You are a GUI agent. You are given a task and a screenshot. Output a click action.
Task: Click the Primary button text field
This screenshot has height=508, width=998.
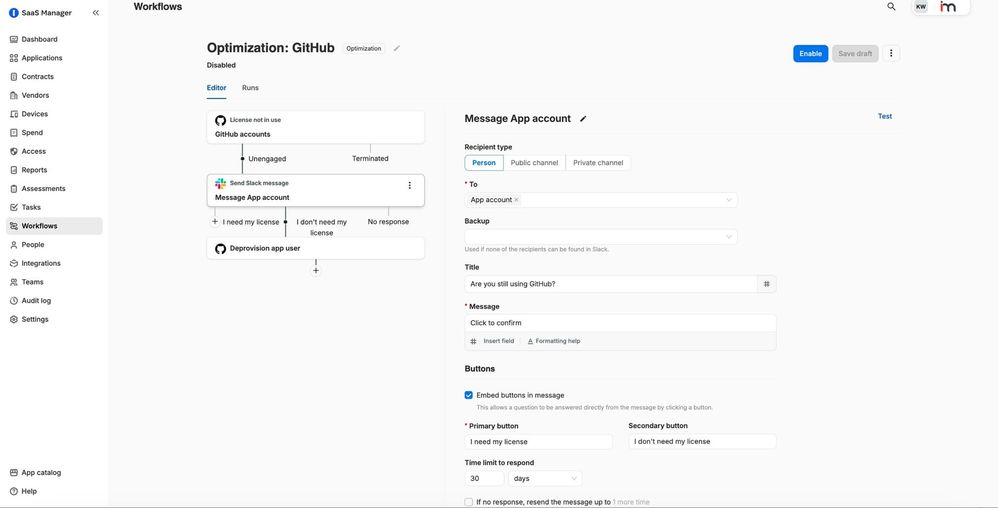[539, 442]
